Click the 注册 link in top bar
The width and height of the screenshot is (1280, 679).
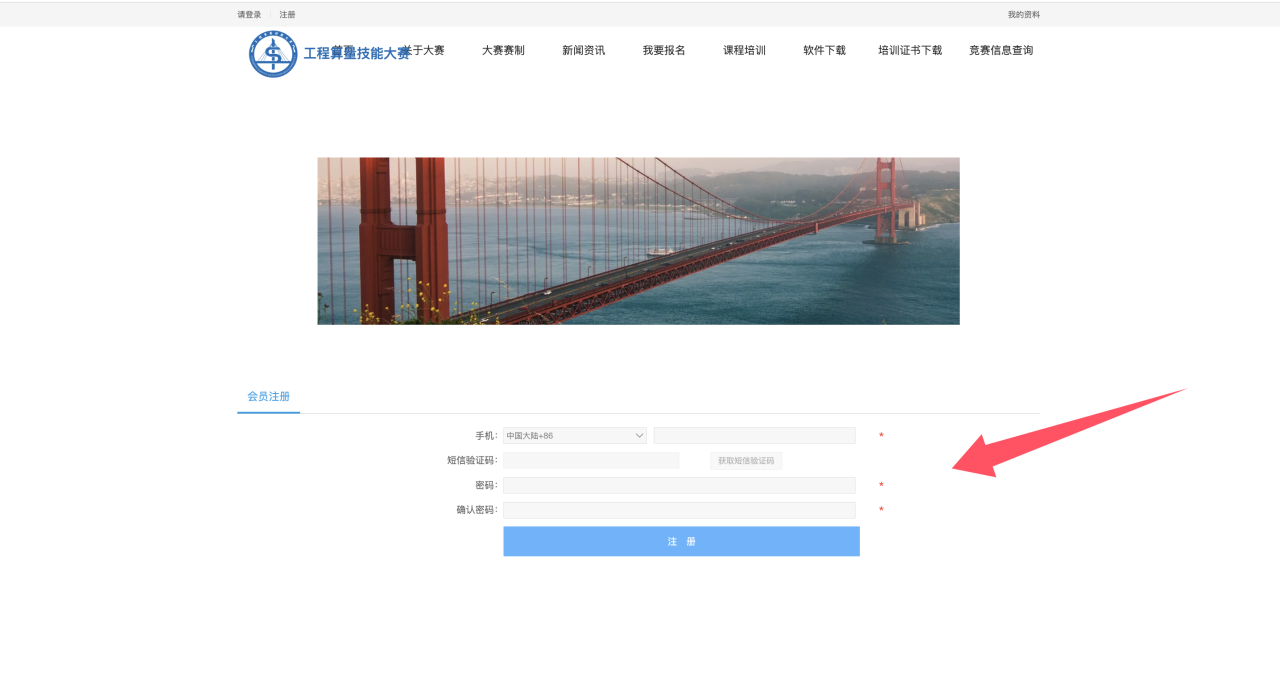pyautogui.click(x=287, y=15)
